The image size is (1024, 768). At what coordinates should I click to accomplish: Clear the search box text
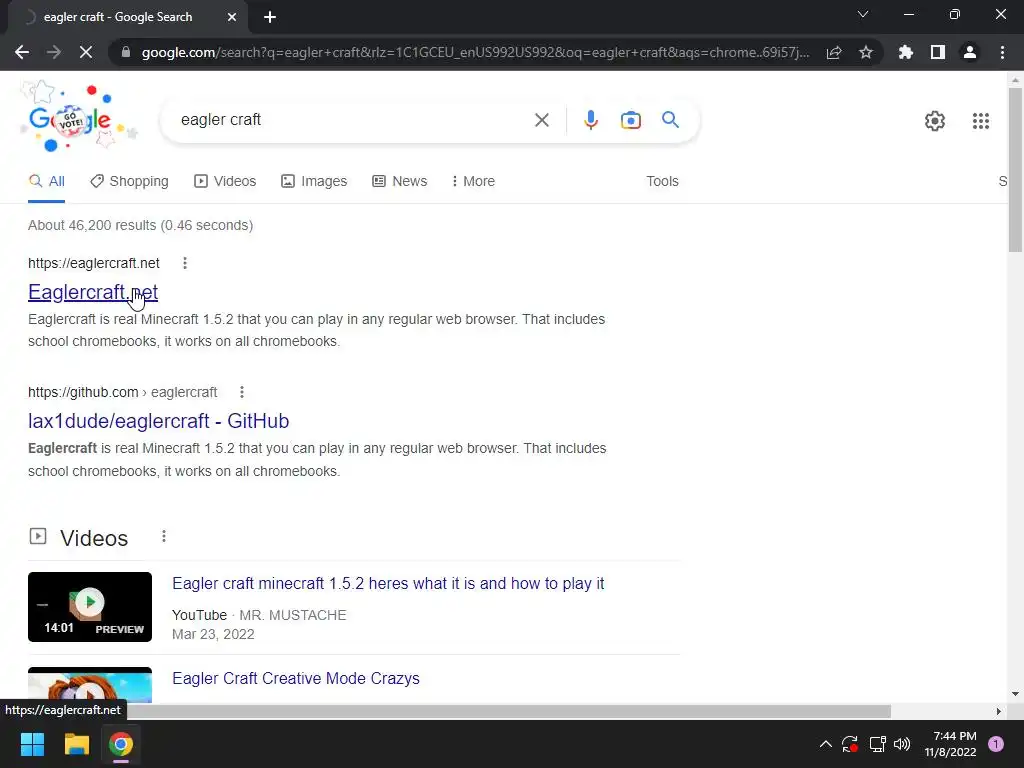pos(541,120)
